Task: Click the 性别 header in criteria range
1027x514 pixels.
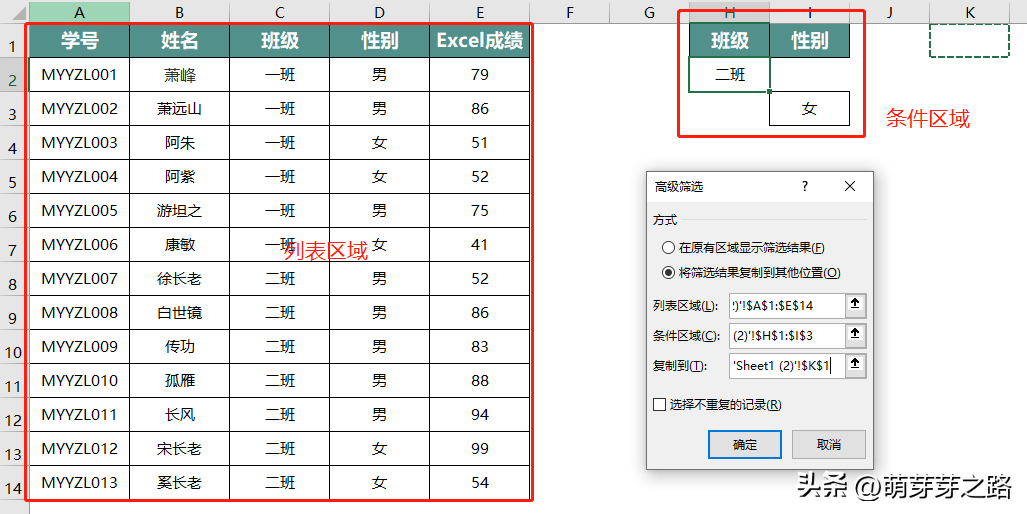Action: pyautogui.click(x=810, y=41)
